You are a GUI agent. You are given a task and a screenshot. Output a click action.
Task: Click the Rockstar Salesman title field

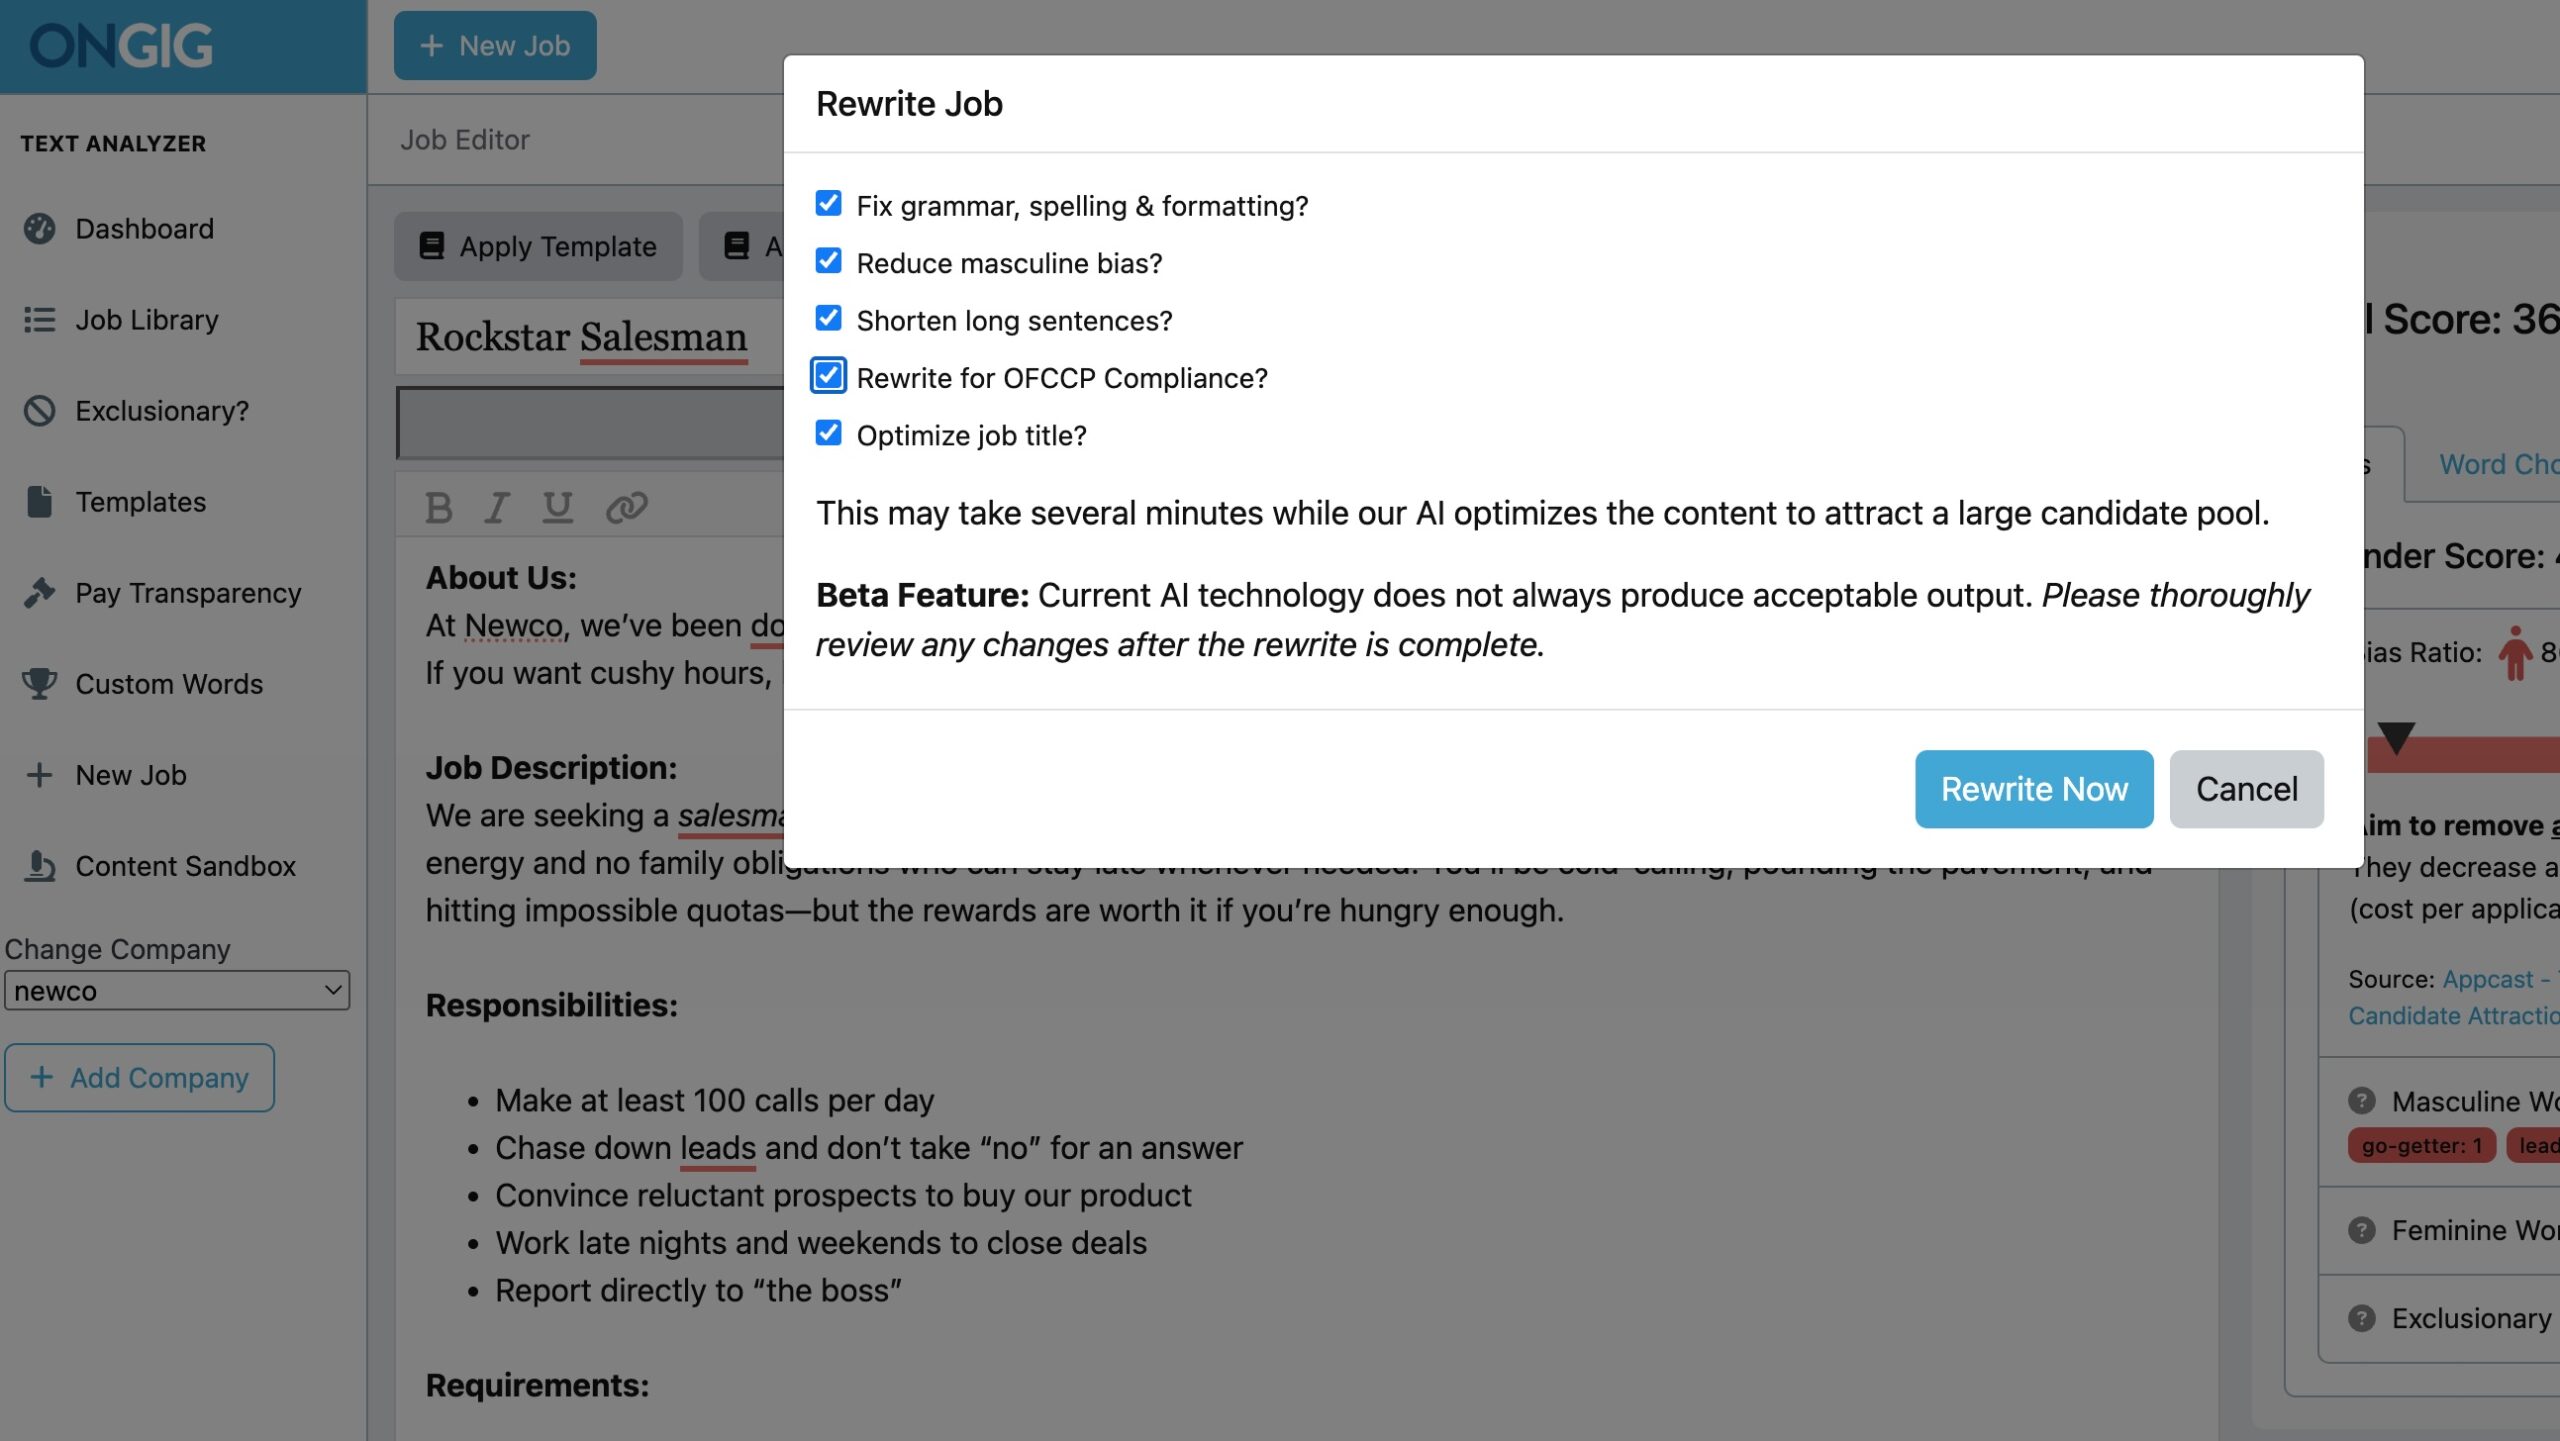coord(590,337)
